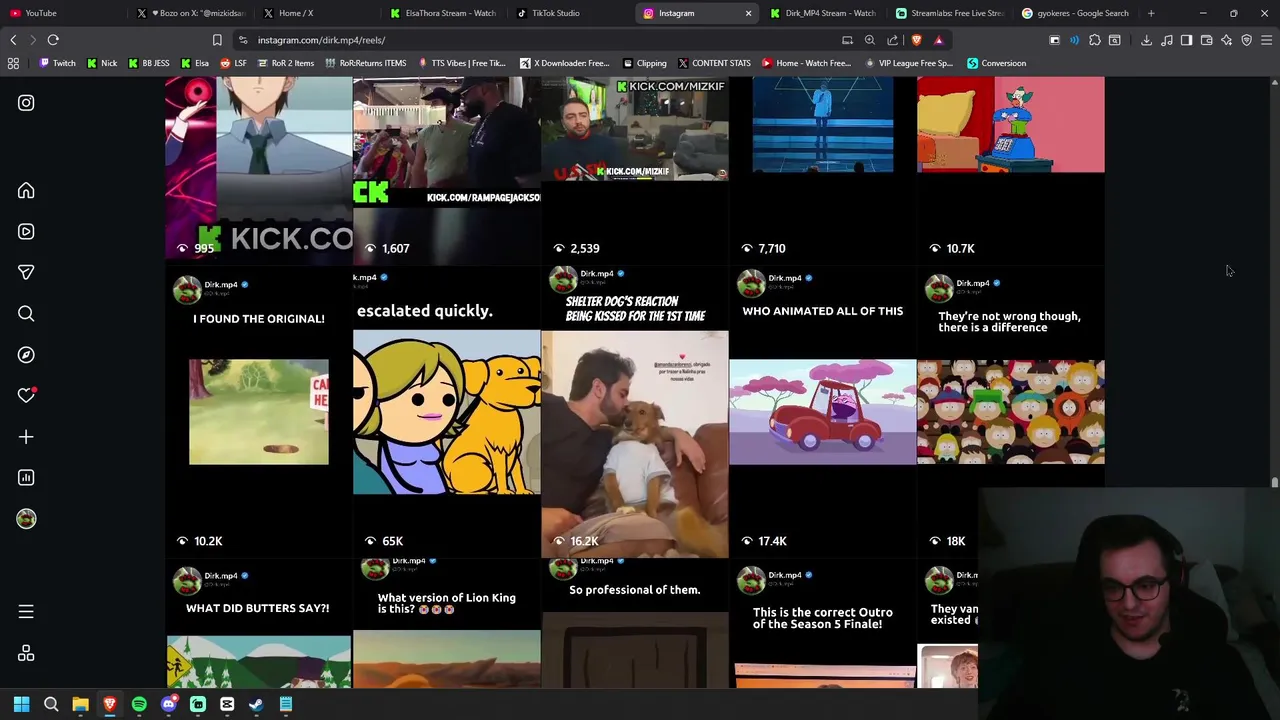Open reel 'So professional of them.'
Screen dimensions: 1280x720
[x=635, y=624]
